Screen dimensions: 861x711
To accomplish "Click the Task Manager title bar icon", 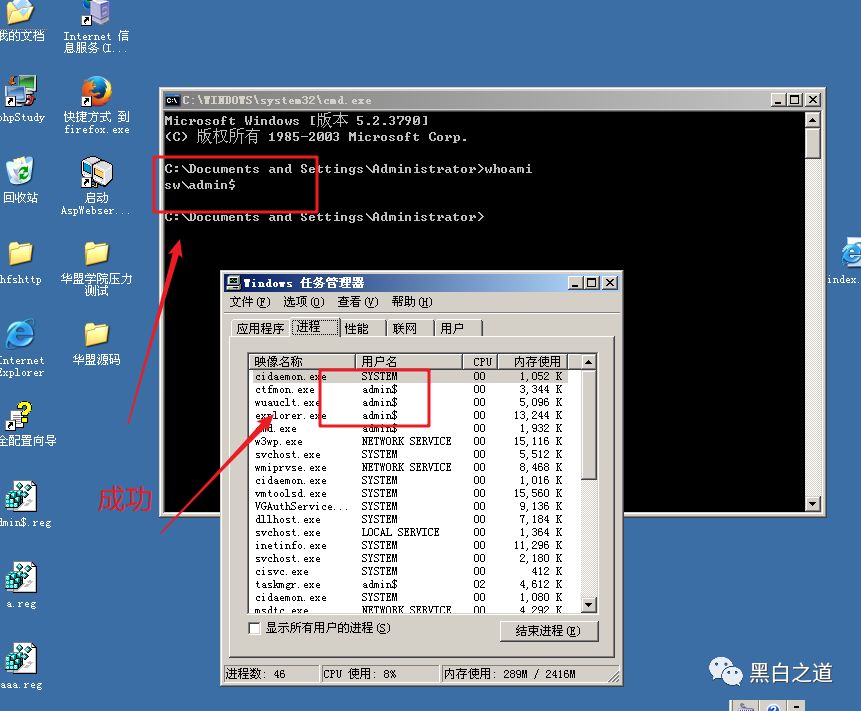I will 233,283.
